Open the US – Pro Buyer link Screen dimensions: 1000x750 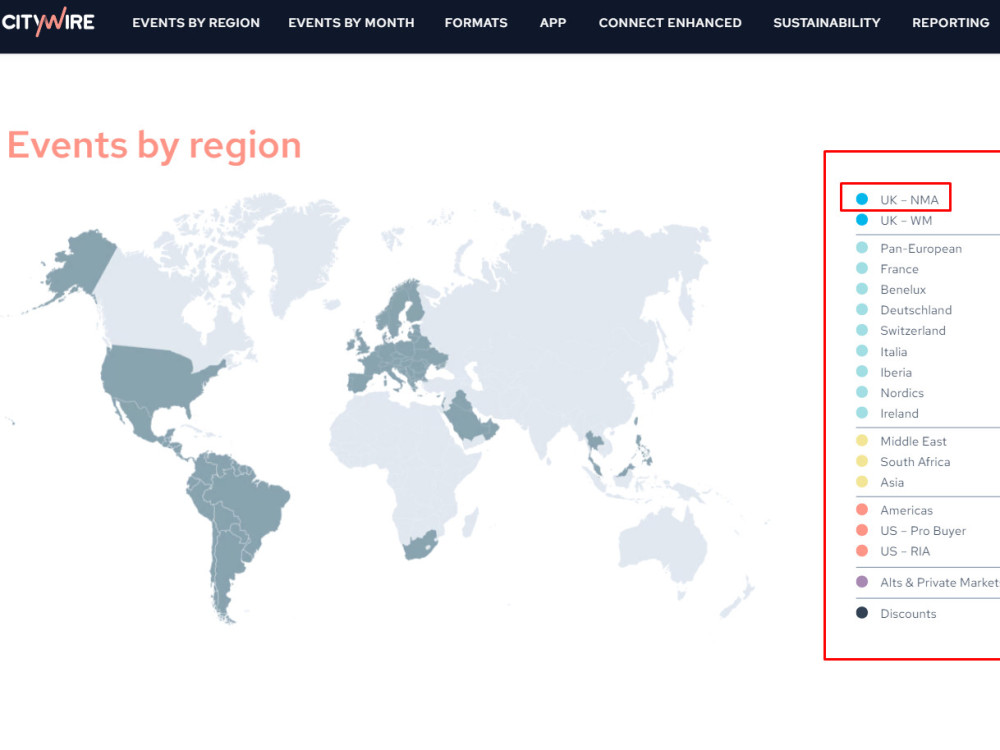(923, 531)
